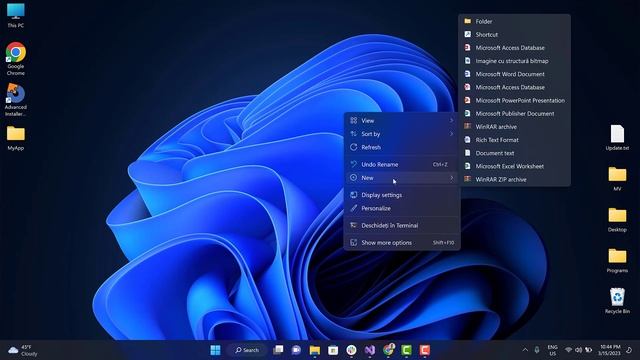The image size is (640, 360).
Task: Open the Wi-Fi network tray icon
Action: point(568,350)
